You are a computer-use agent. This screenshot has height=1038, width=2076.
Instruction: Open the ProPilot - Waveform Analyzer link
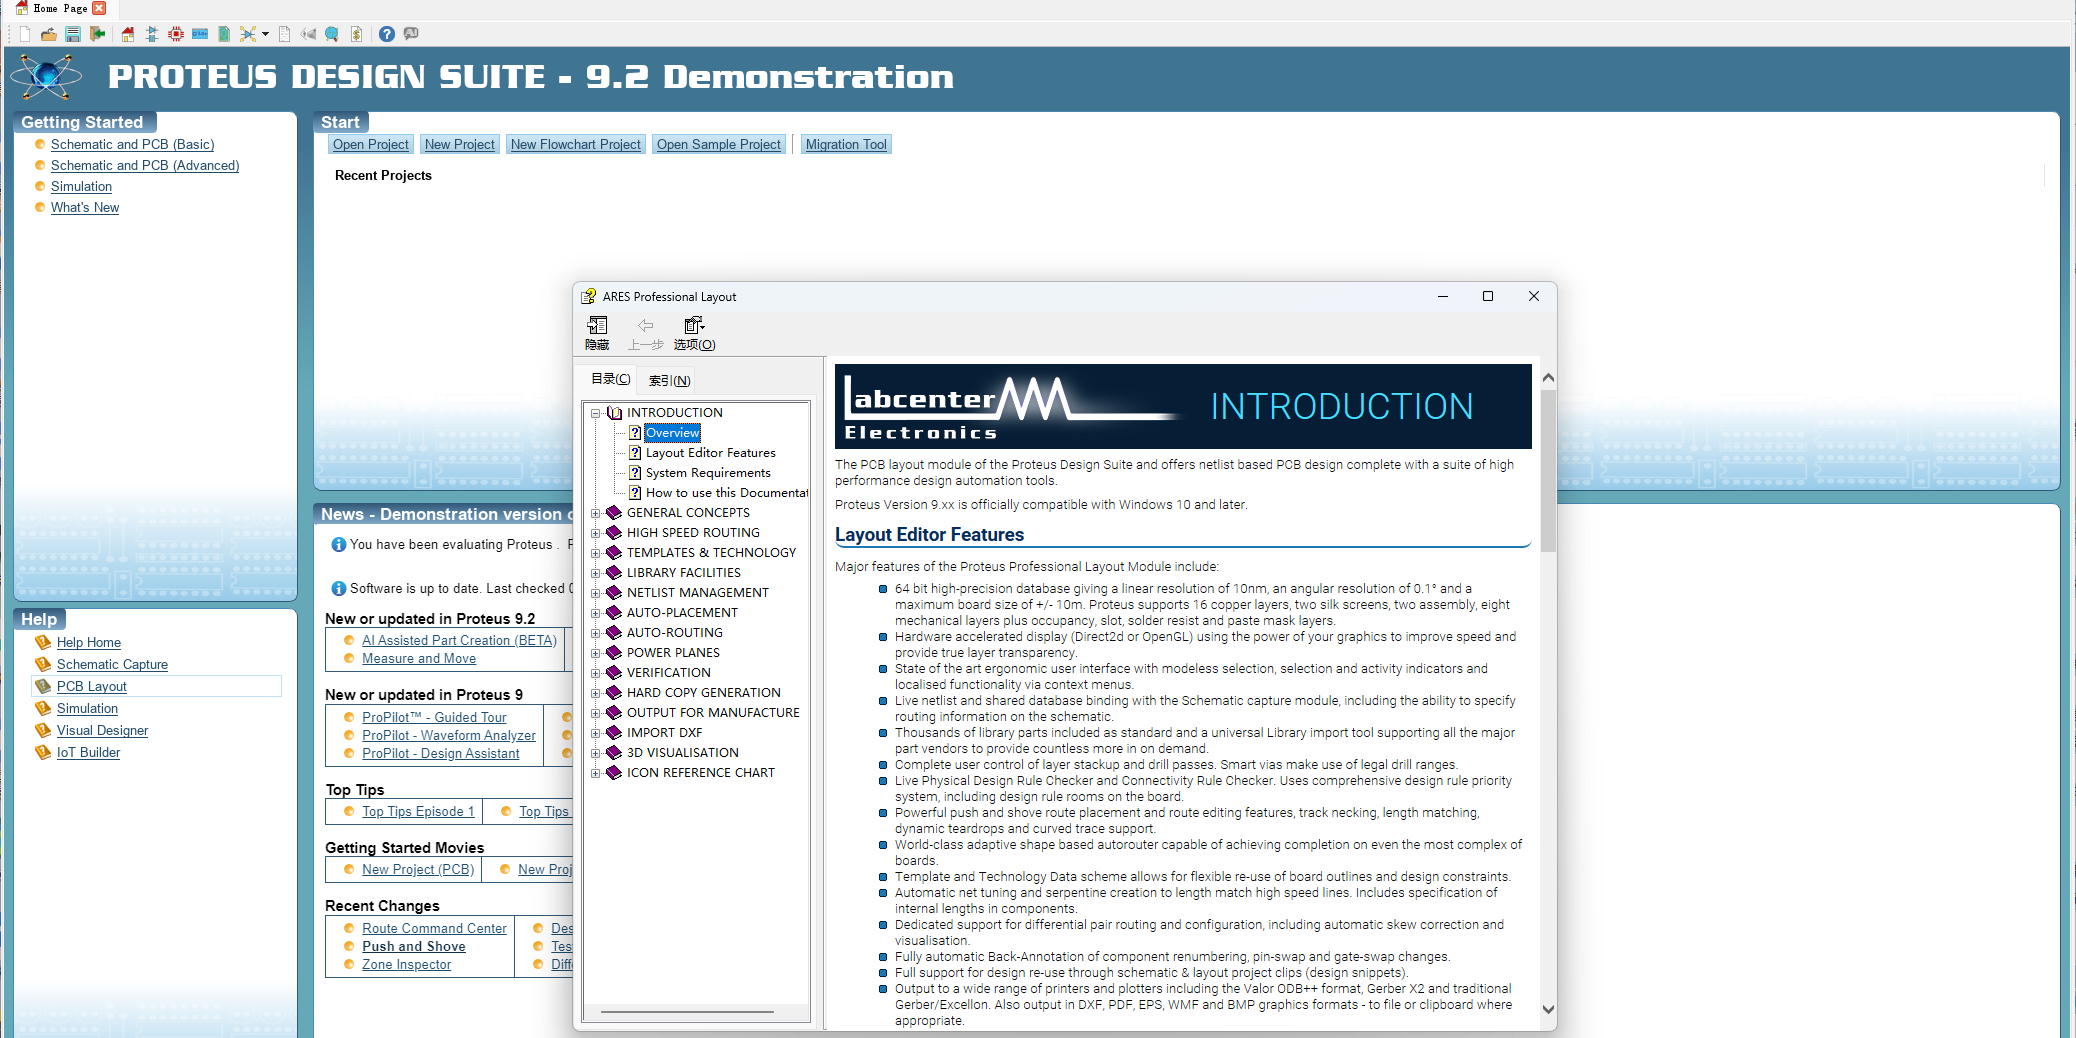point(449,736)
